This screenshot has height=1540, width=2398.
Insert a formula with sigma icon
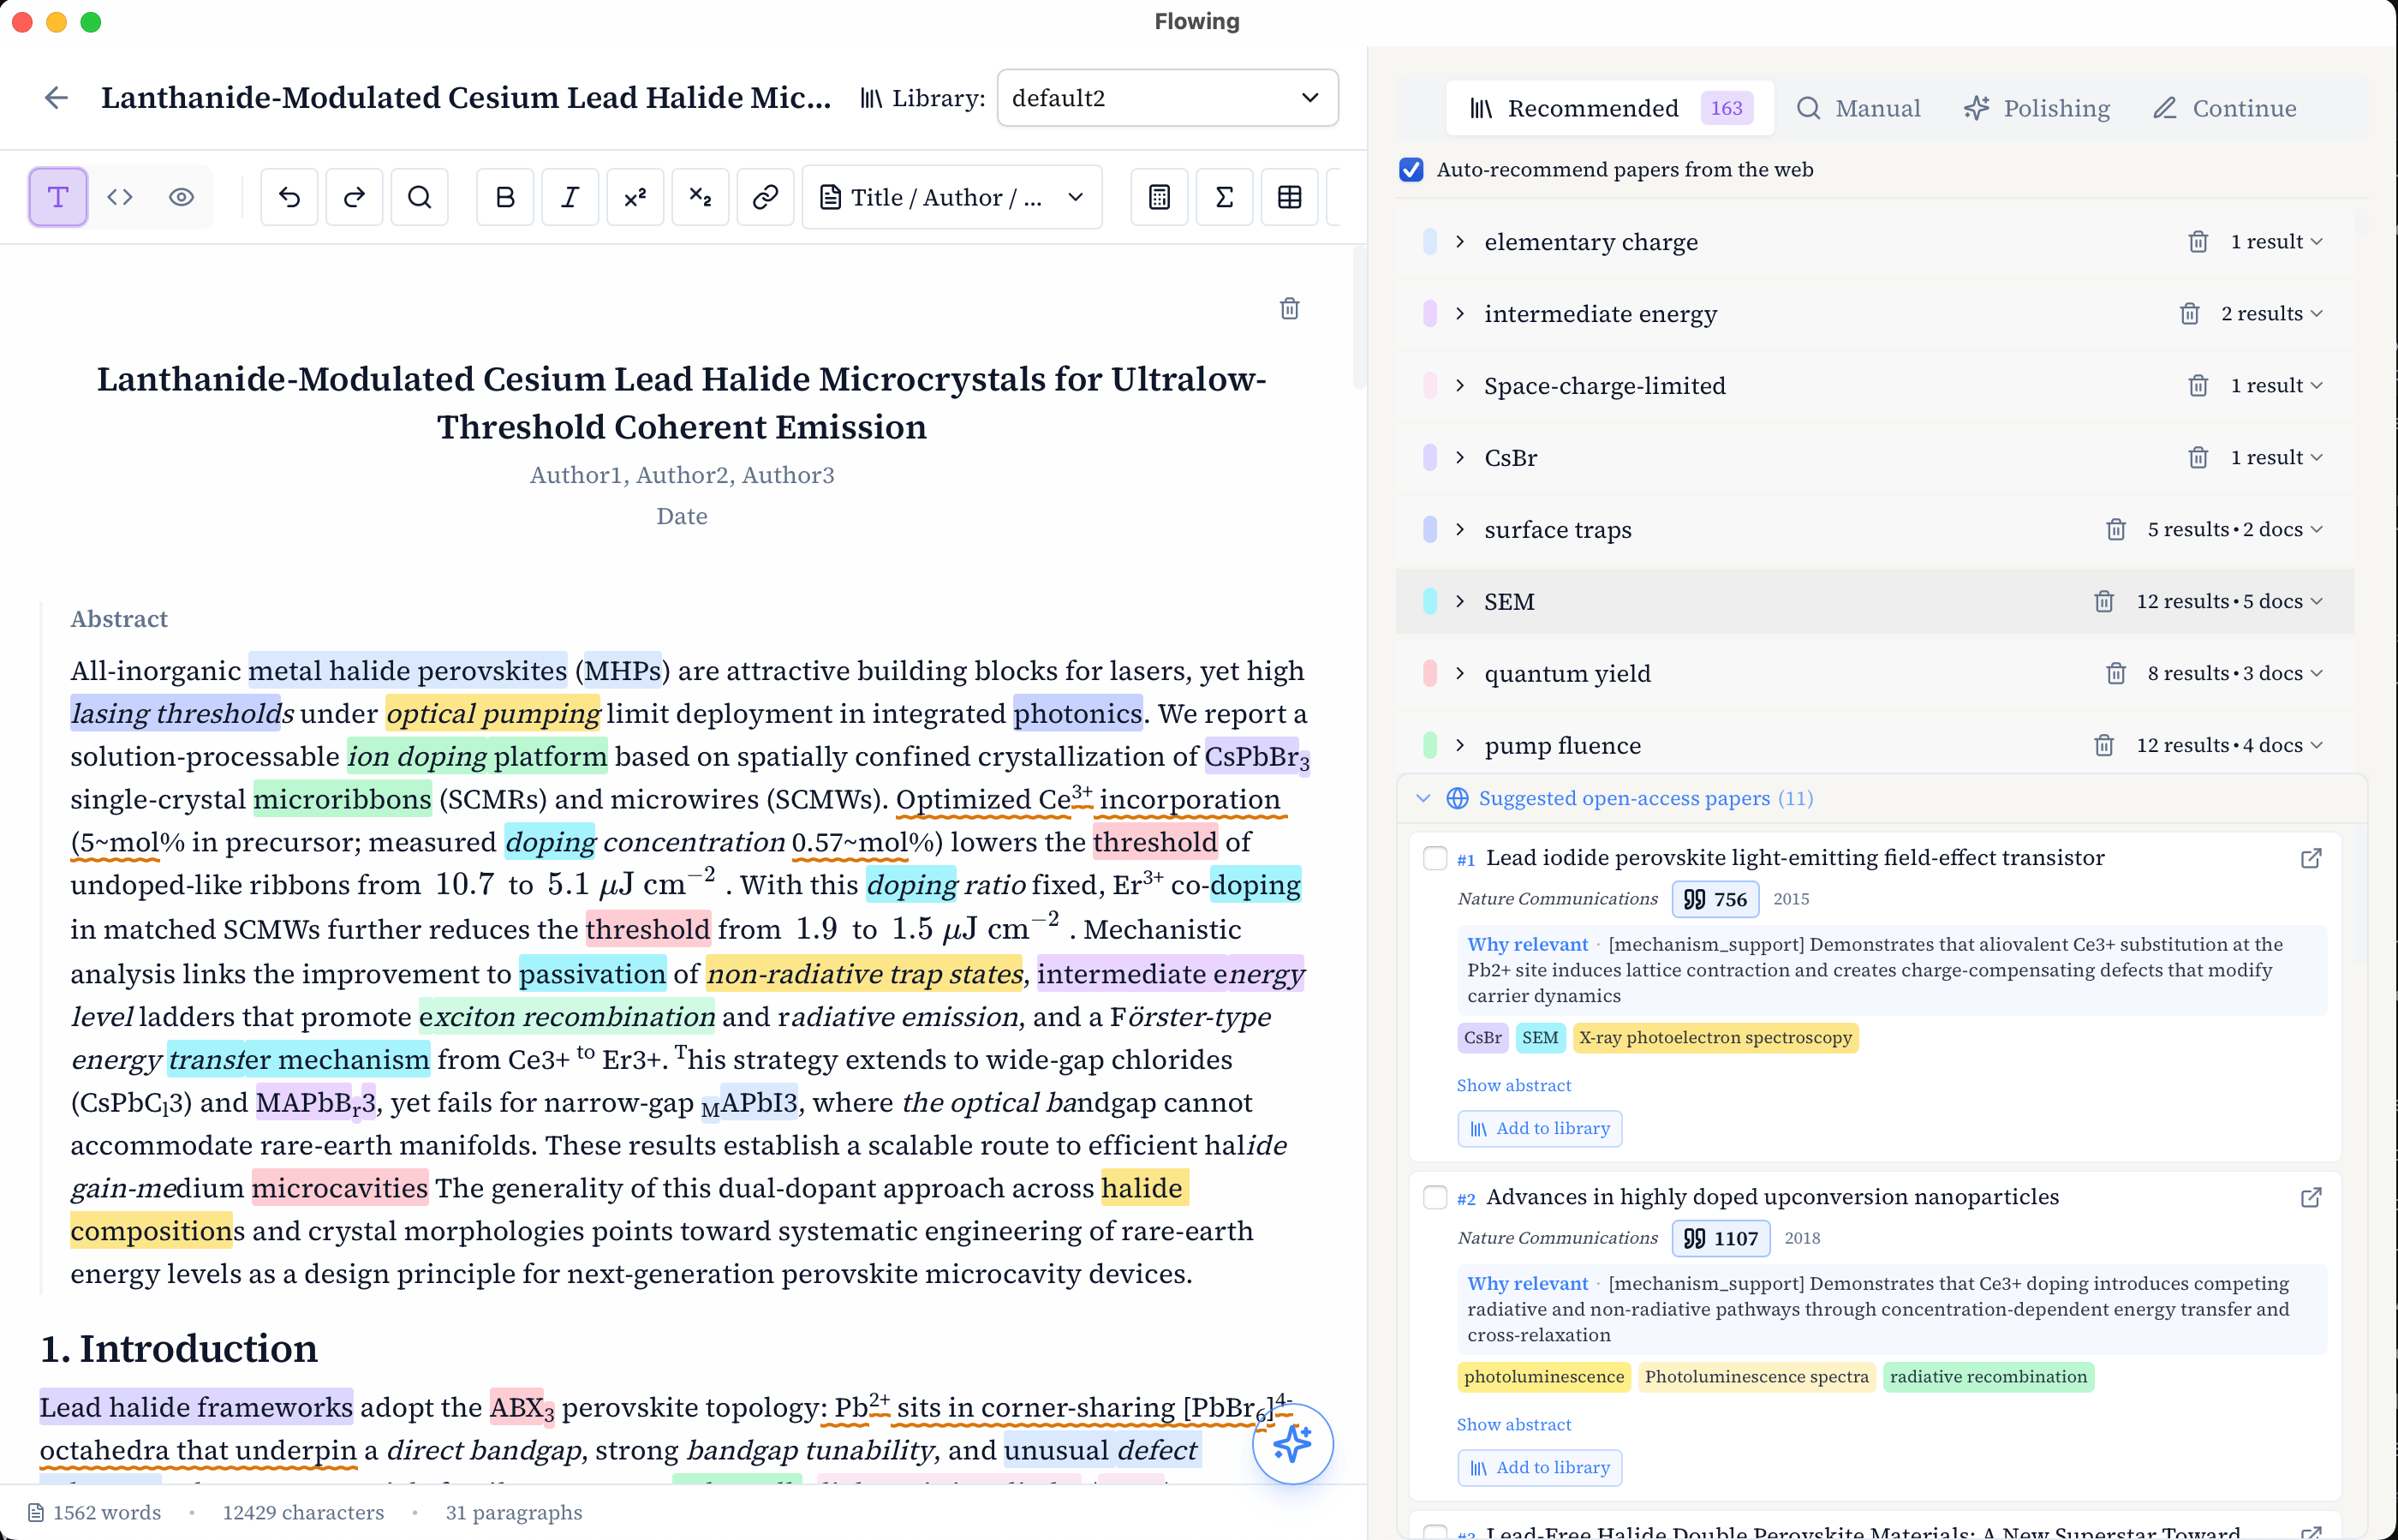(1224, 197)
